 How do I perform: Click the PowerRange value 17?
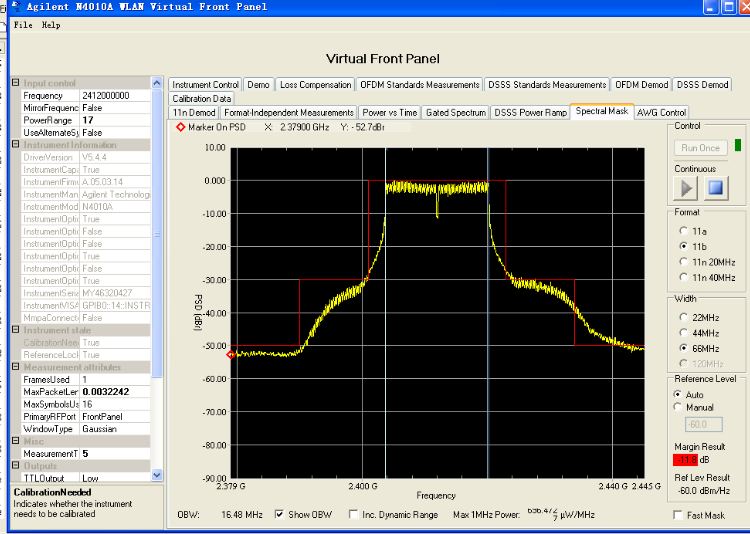point(114,120)
